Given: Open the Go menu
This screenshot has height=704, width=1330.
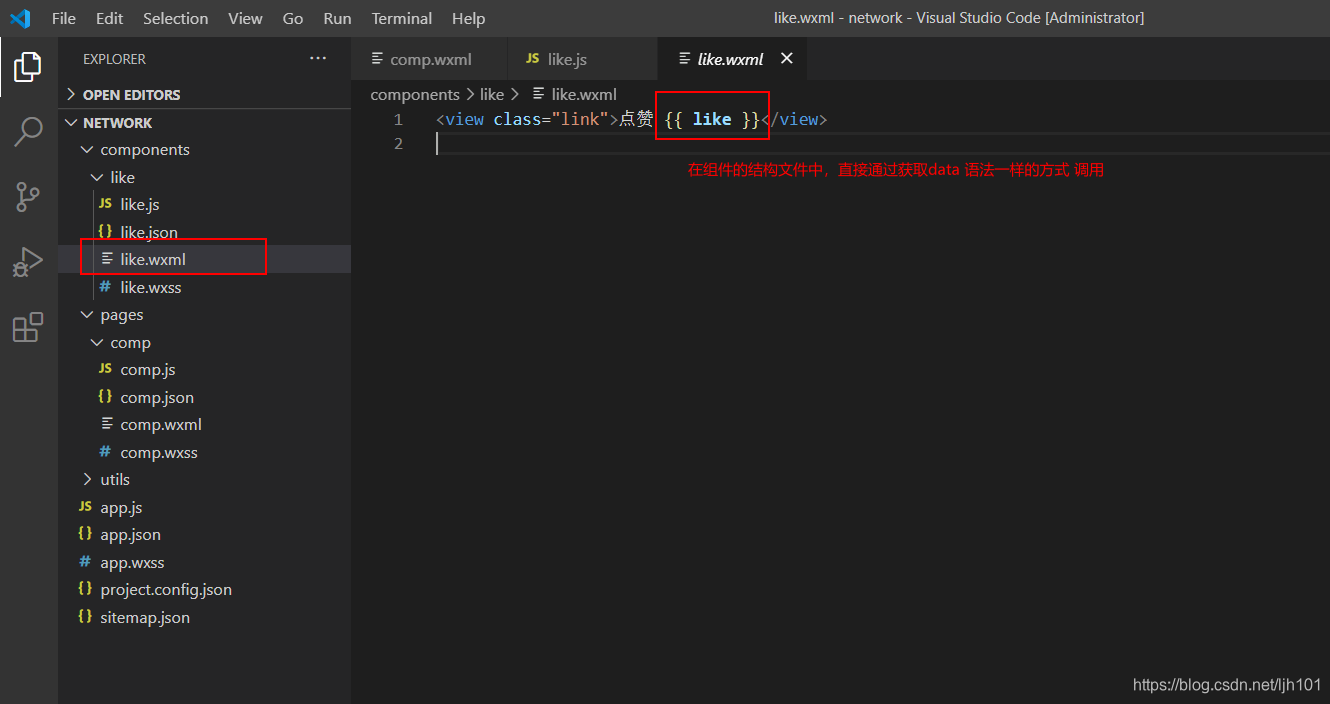Looking at the screenshot, I should pyautogui.click(x=293, y=18).
